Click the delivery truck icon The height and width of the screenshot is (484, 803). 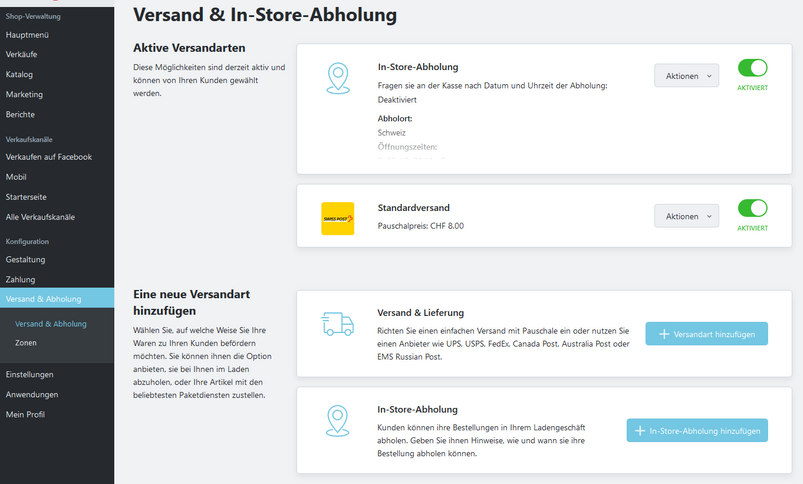point(337,324)
